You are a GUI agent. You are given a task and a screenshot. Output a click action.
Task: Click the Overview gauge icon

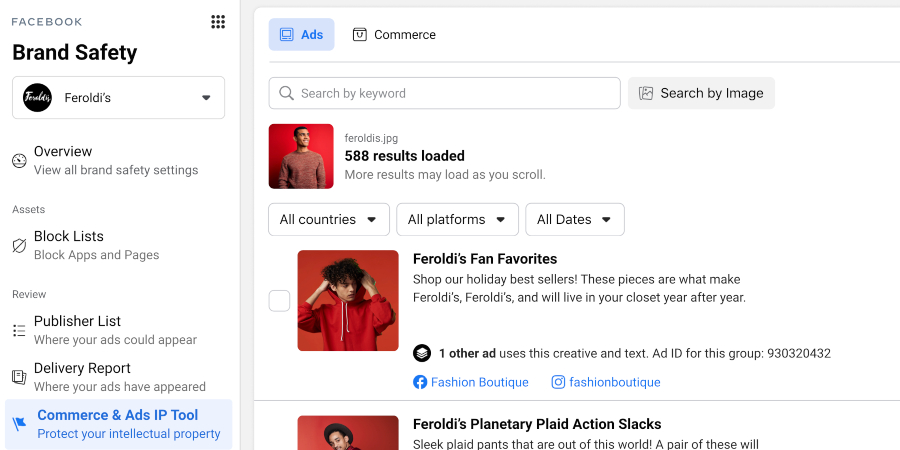(19, 161)
